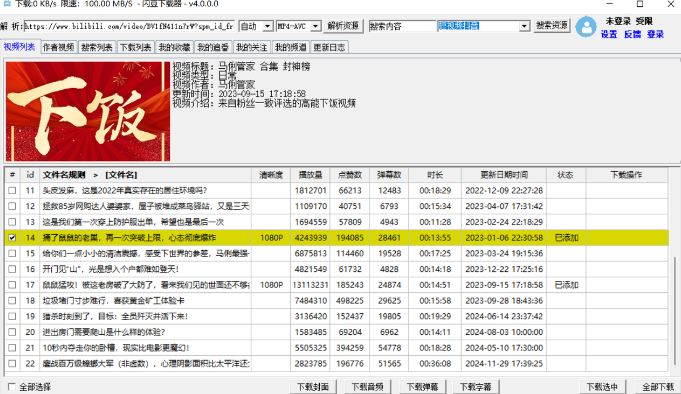Click the 下载音频 button
The height and width of the screenshot is (394, 681).
[x=367, y=387]
